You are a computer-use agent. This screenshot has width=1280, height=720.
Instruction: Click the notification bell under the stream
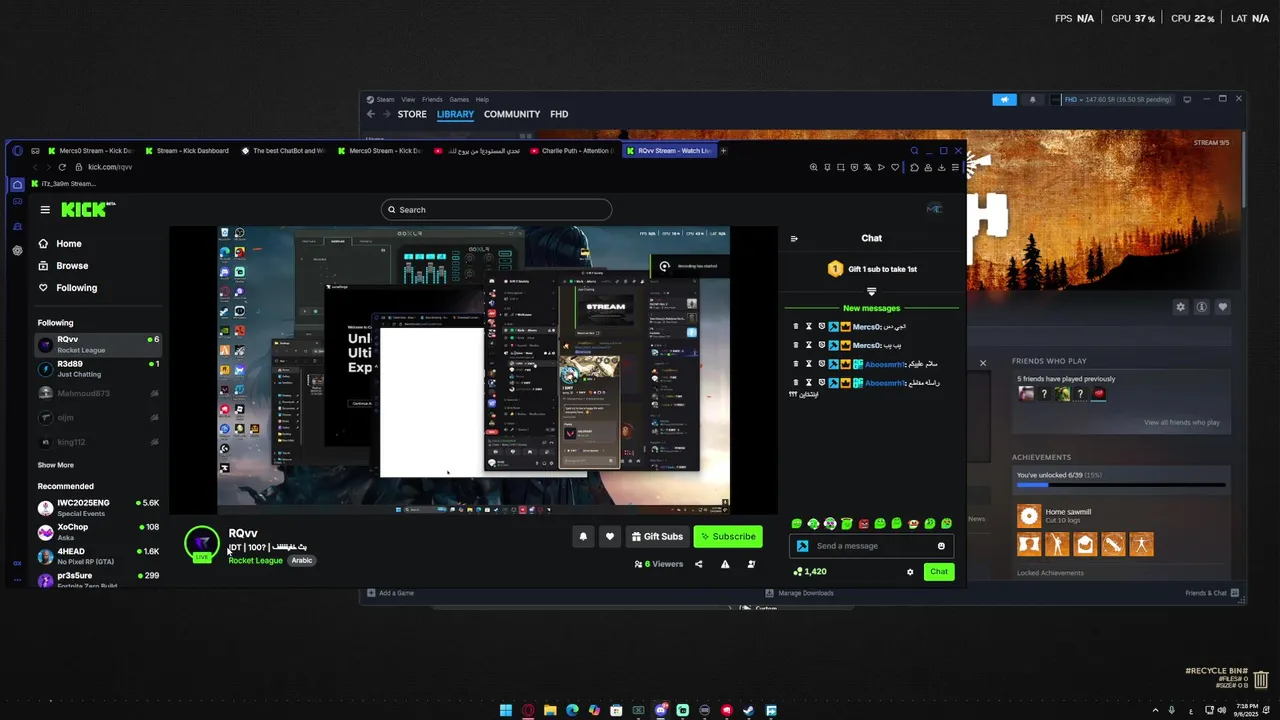[x=583, y=537]
